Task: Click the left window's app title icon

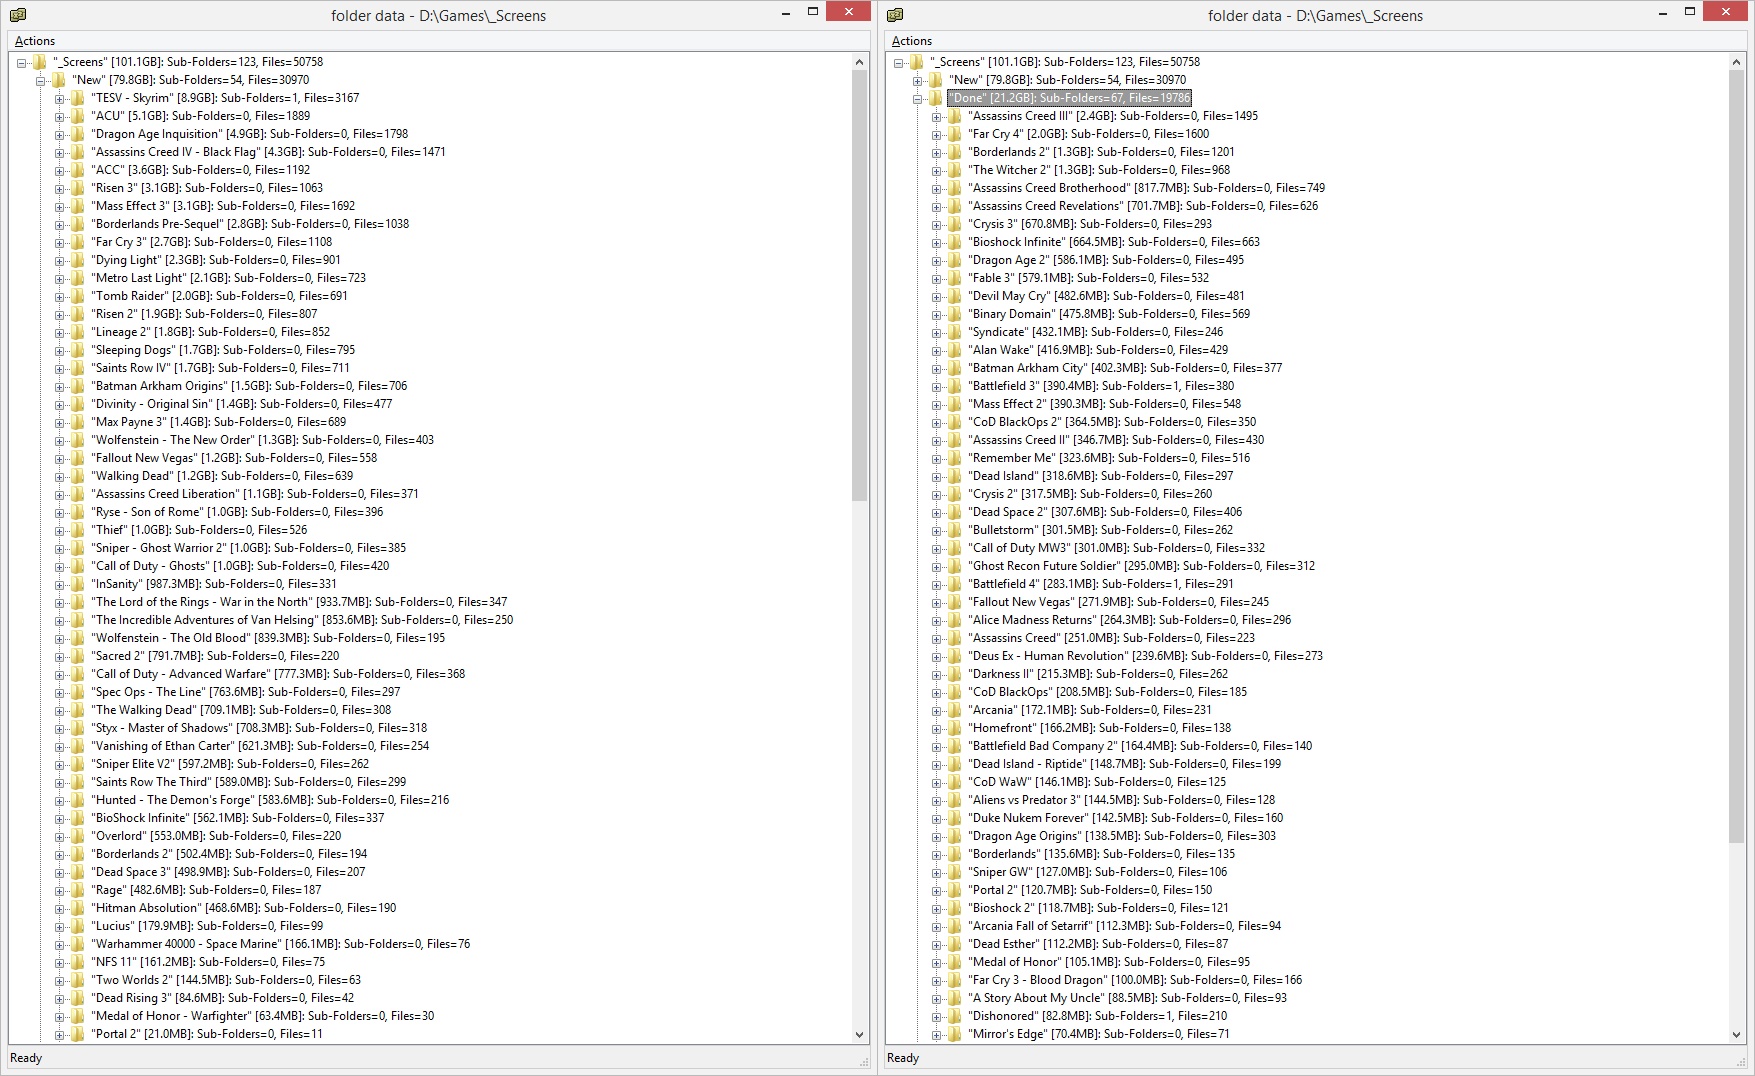Action: coord(17,14)
